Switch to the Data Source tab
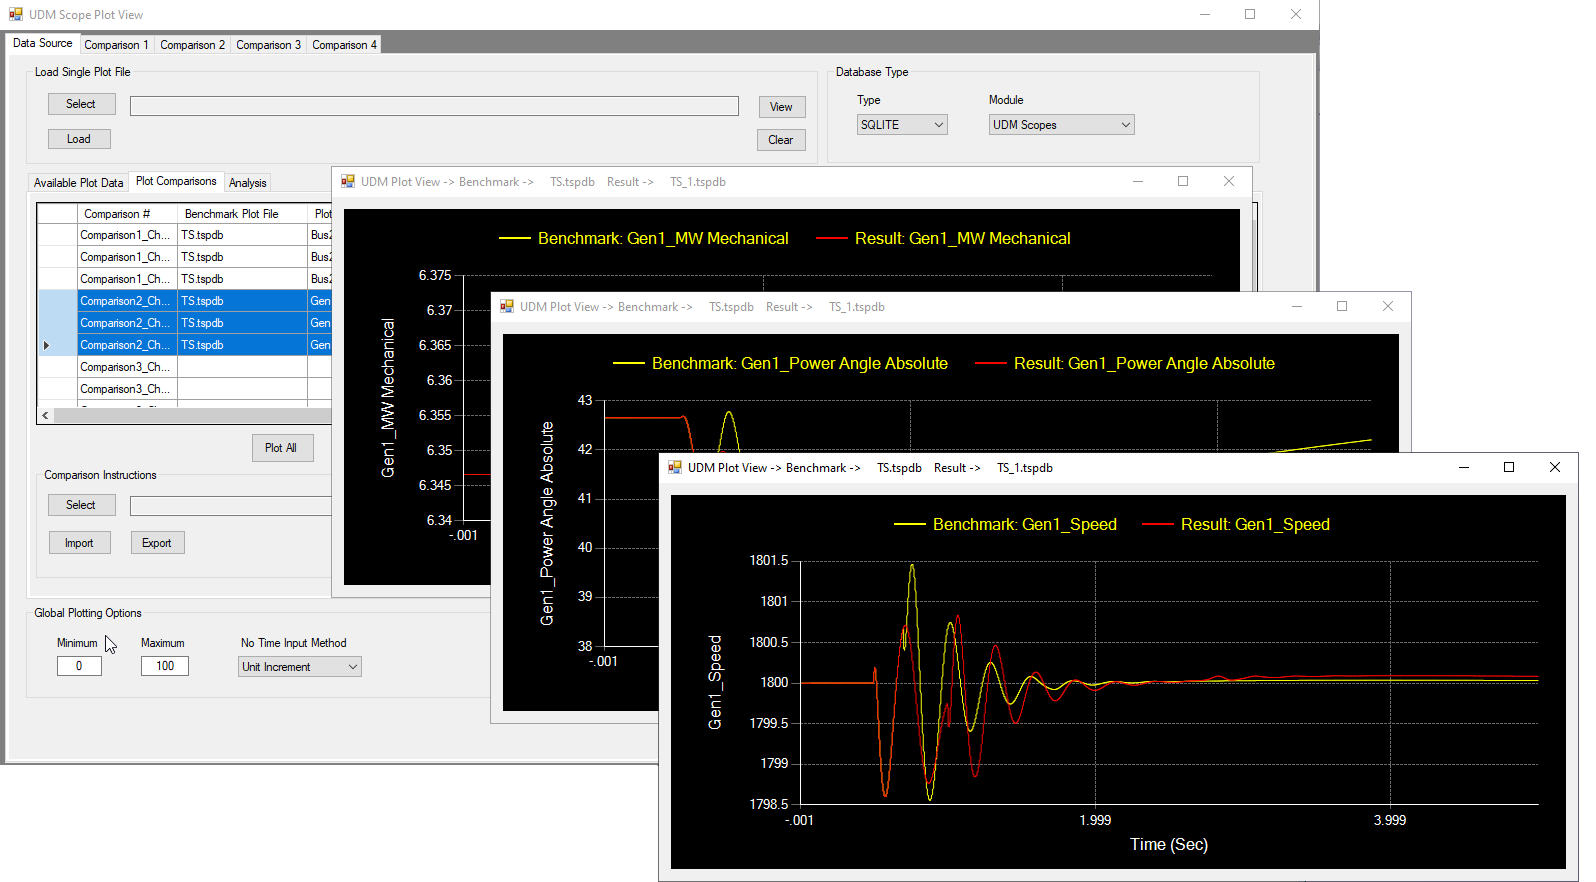Viewport: 1596px width, 882px height. point(42,43)
